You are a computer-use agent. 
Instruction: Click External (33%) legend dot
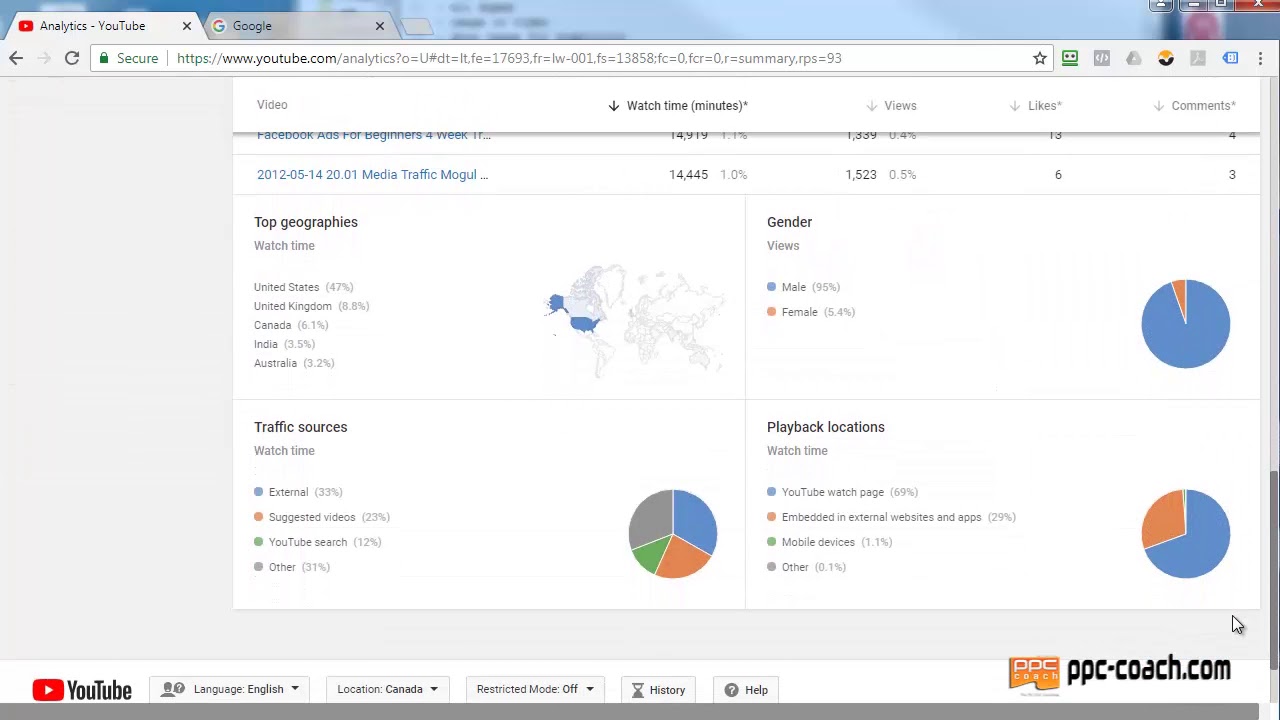[x=258, y=492]
